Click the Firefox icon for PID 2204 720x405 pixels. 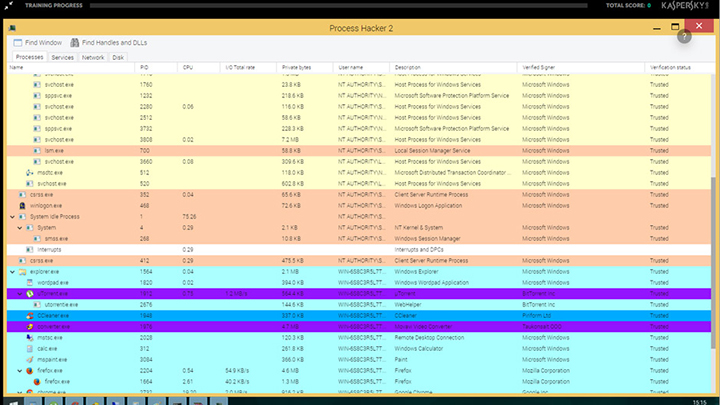30,371
